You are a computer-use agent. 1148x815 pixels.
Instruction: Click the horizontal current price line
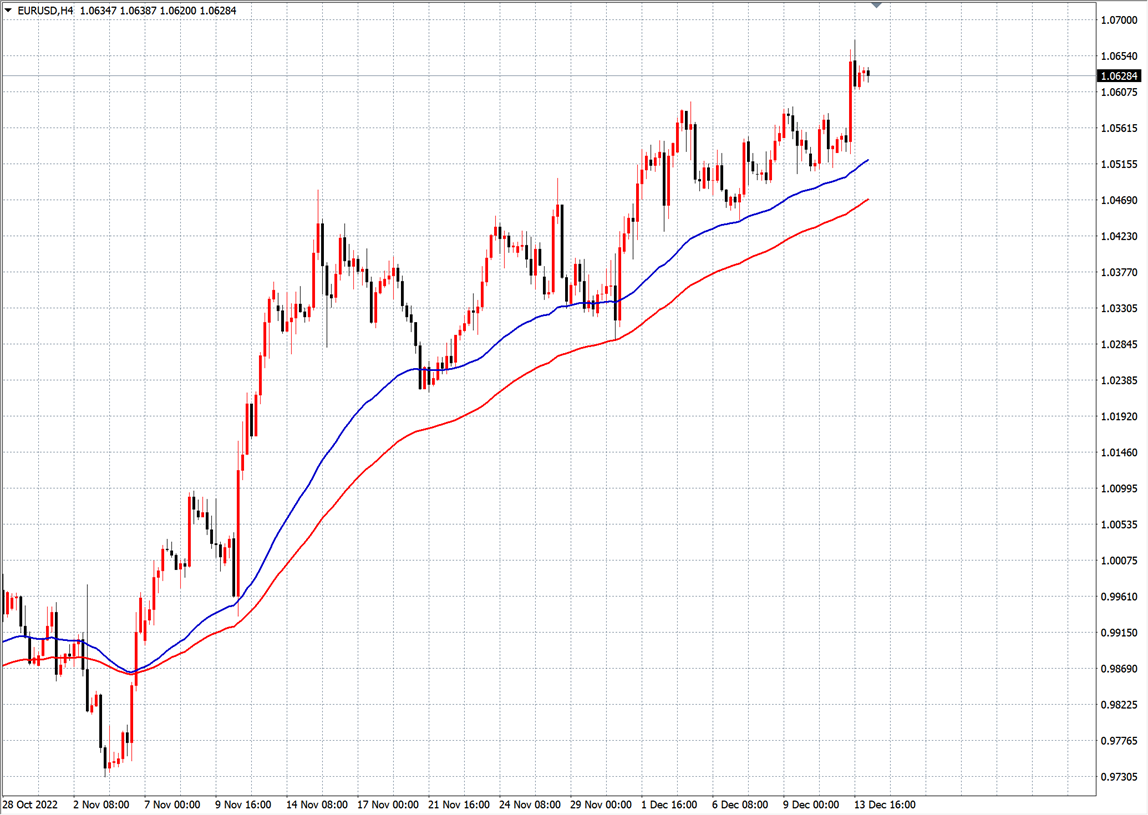coord(500,75)
